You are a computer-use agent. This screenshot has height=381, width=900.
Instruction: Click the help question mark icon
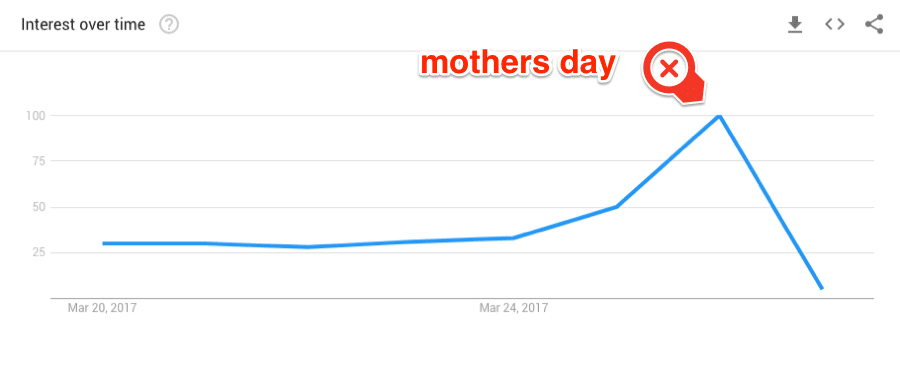point(169,25)
